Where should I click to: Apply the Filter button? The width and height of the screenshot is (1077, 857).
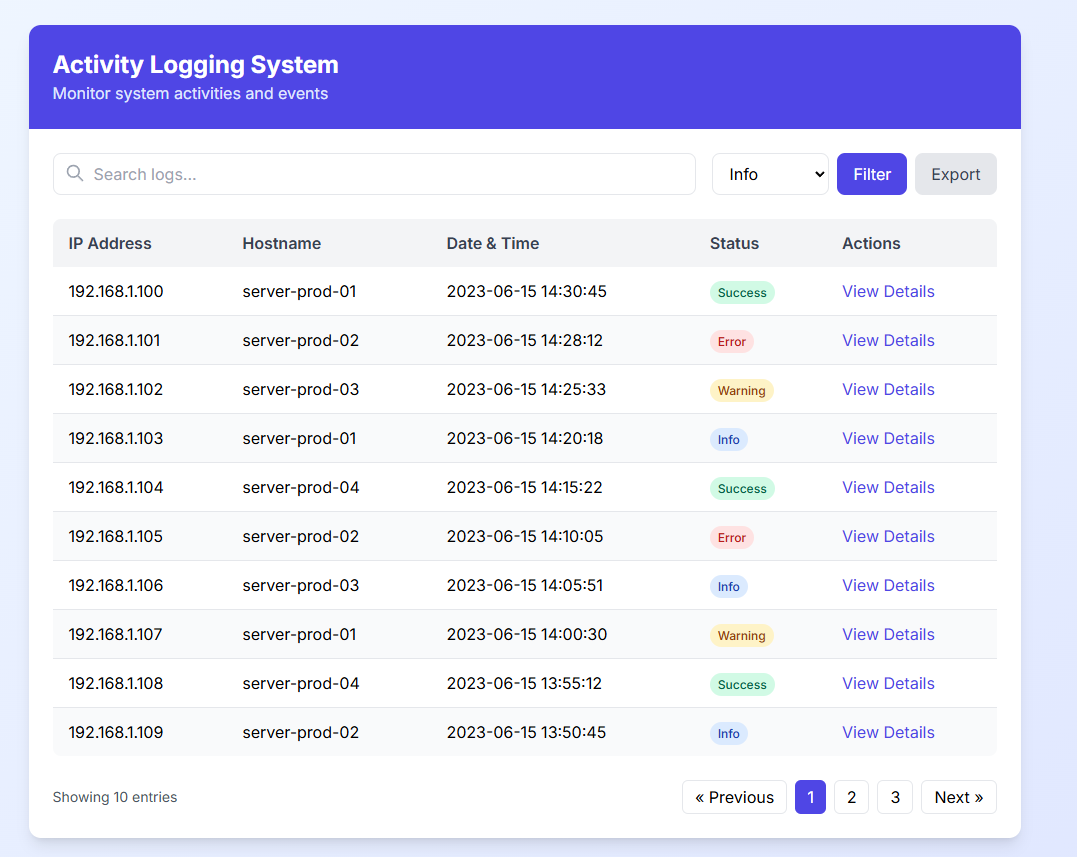[872, 174]
